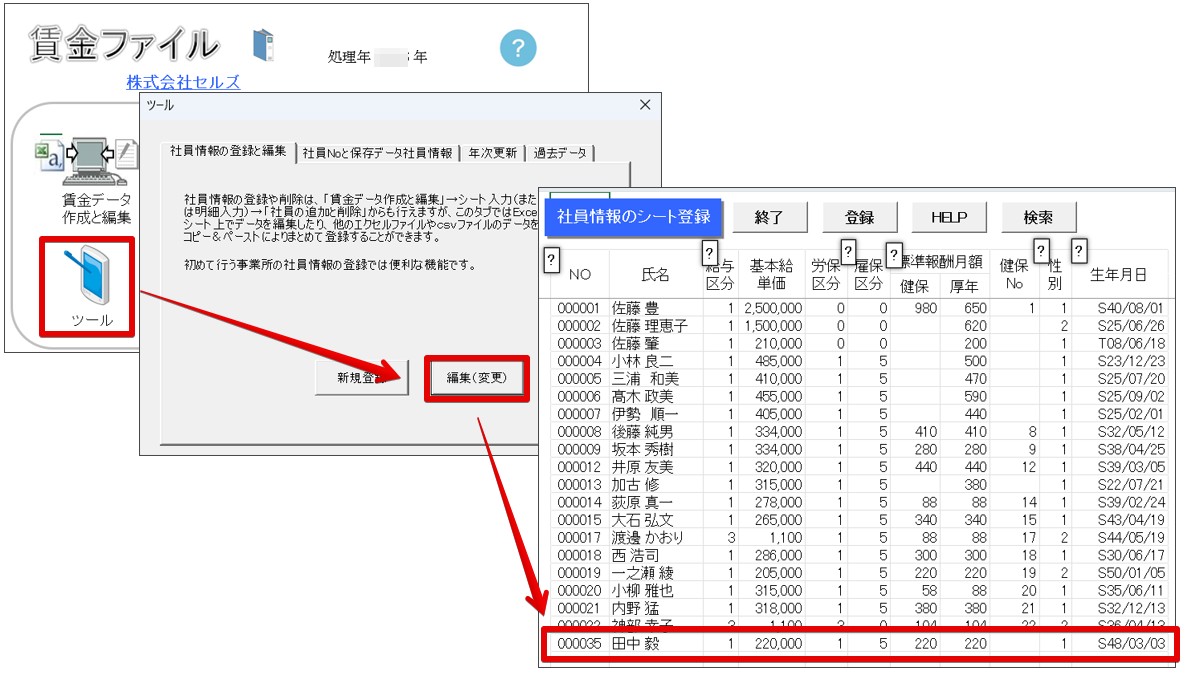Select employee name 後藤 純男
Viewport: 1185px width, 674px height.
pyautogui.click(x=642, y=431)
